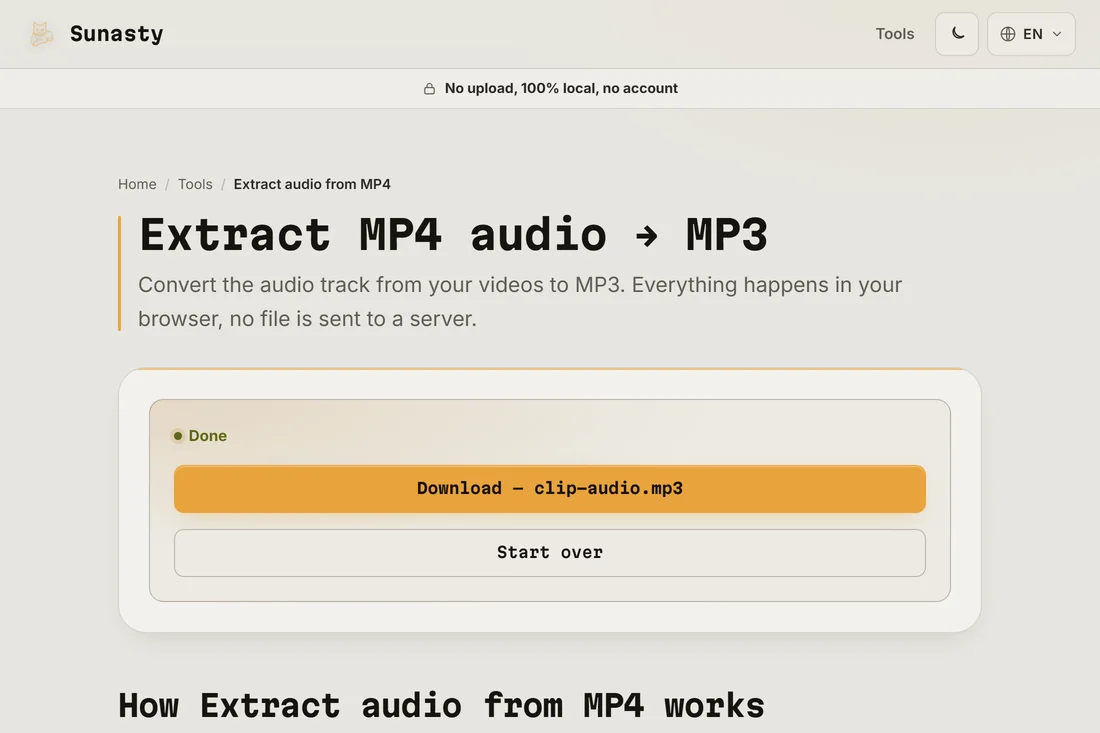1100x733 pixels.
Task: Toggle dark mode with moon icon
Action: [x=957, y=34]
